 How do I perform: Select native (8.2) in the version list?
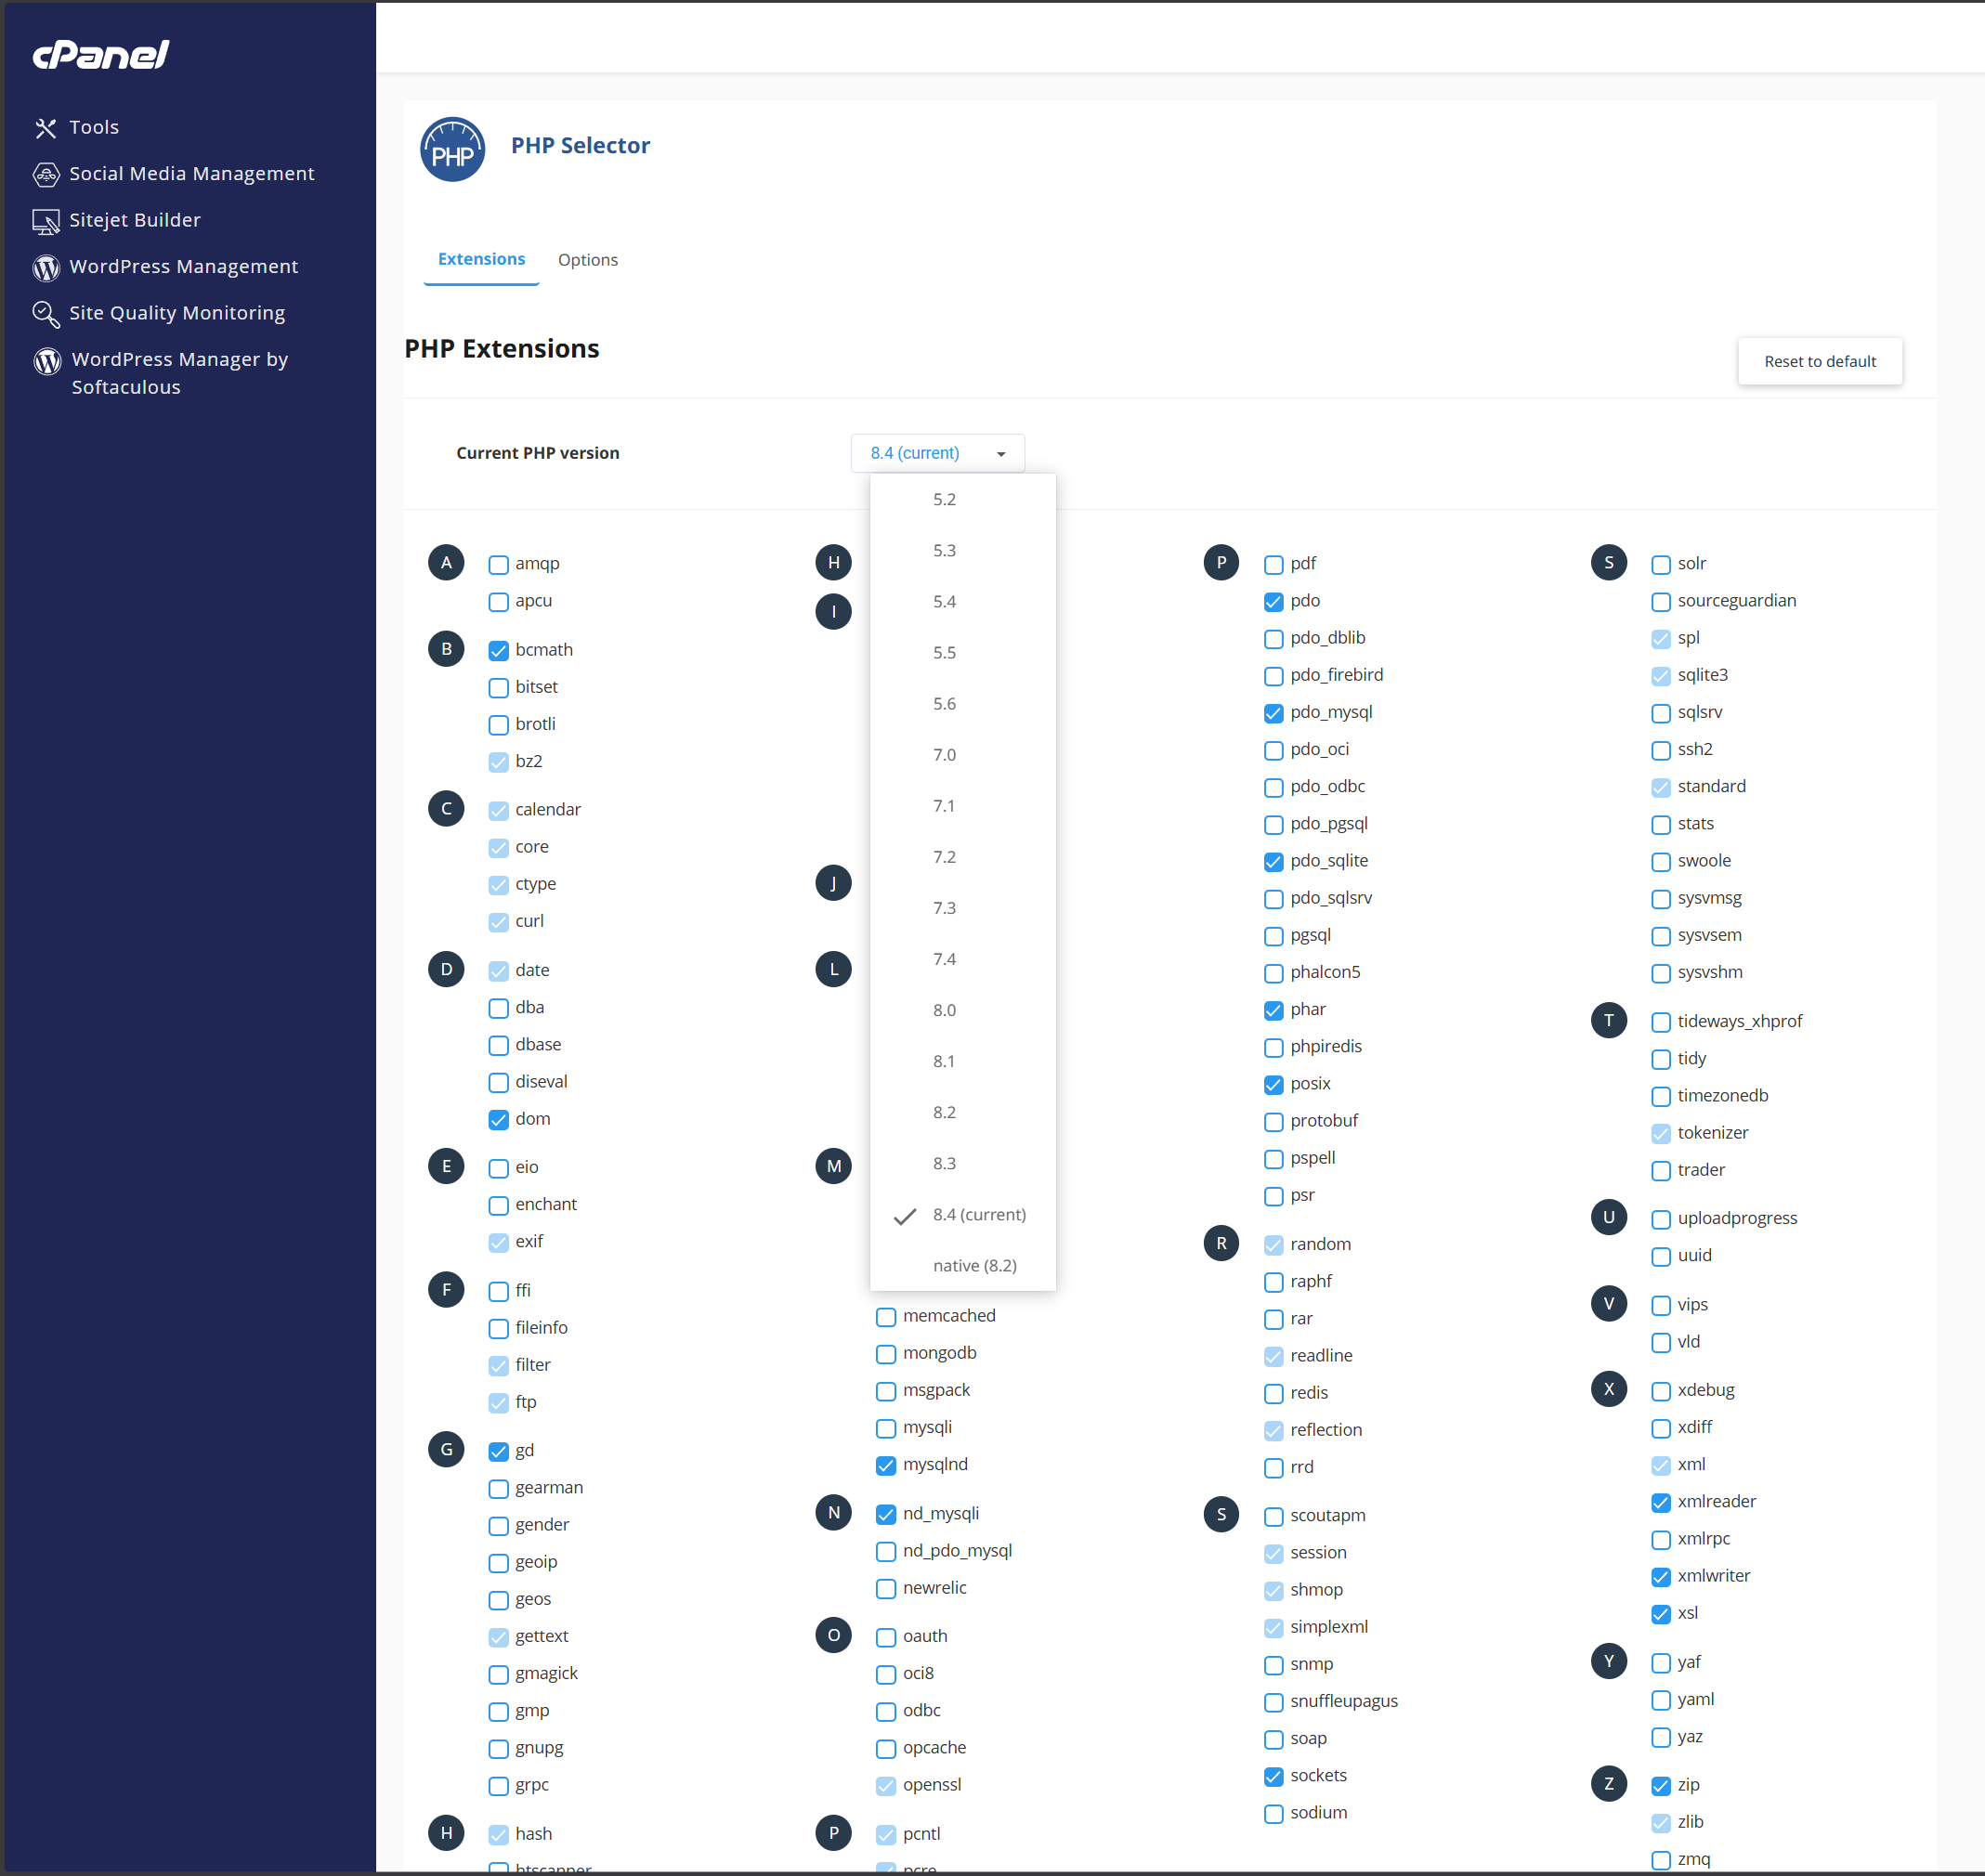tap(974, 1265)
